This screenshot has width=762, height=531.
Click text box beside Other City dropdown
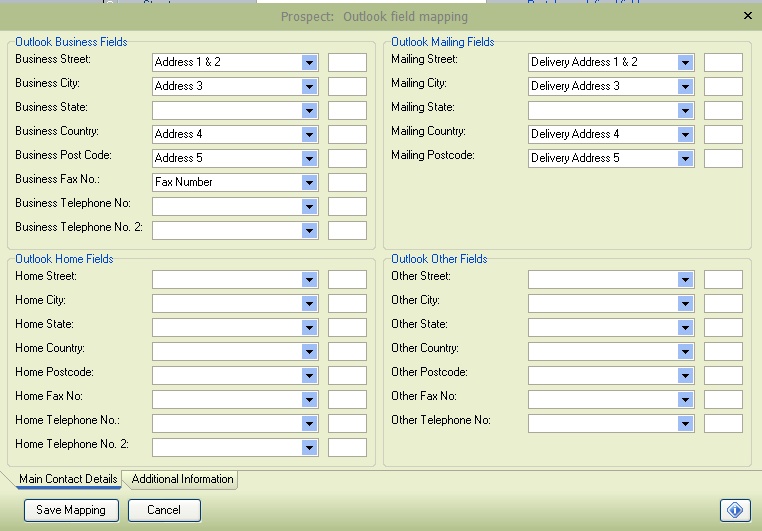coord(723,303)
